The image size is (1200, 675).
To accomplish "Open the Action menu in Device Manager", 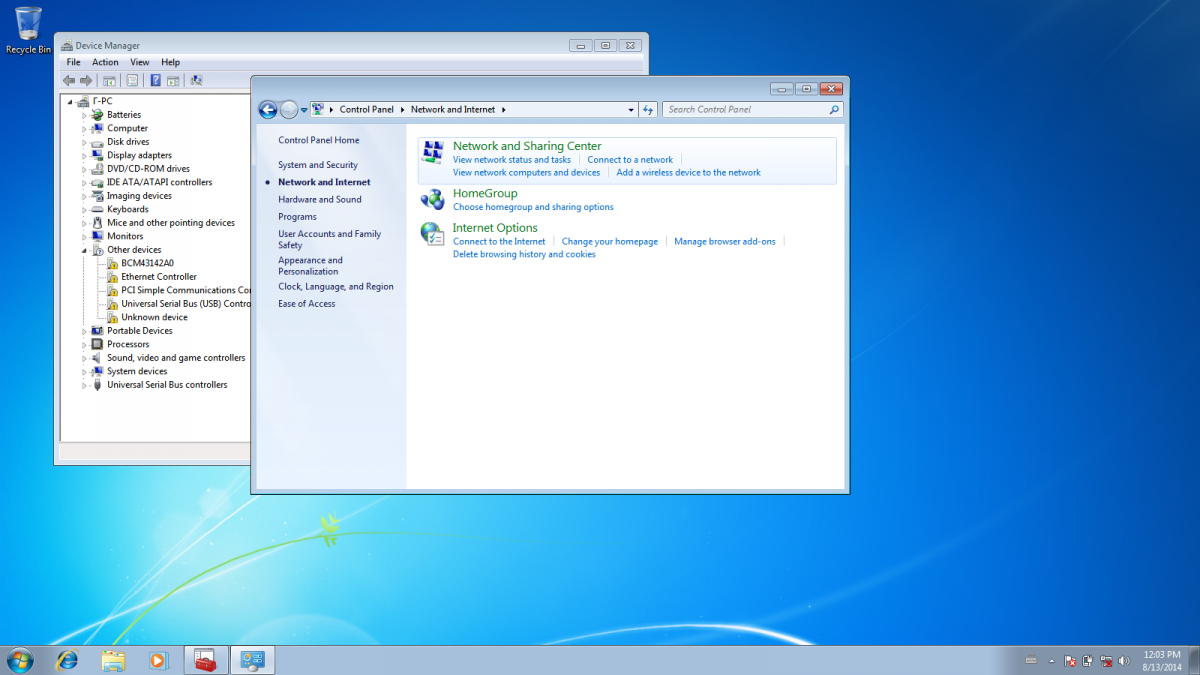I will pyautogui.click(x=105, y=62).
